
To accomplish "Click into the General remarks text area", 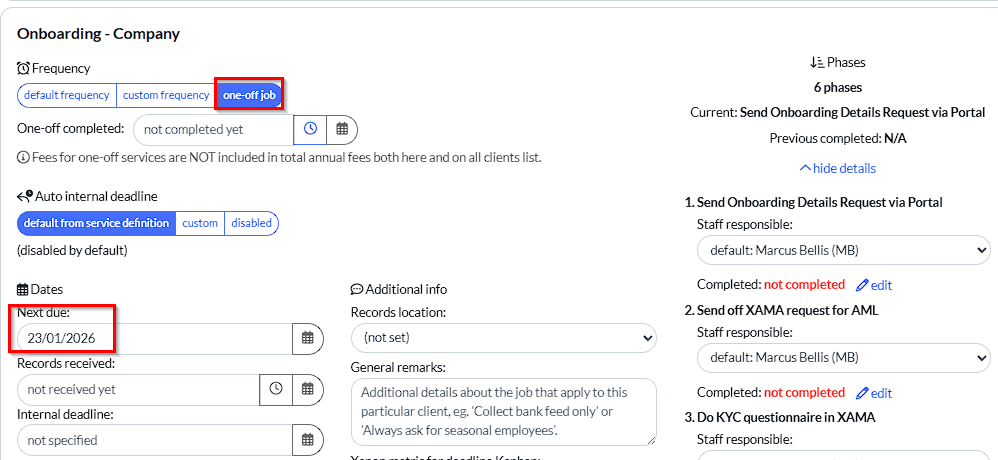I will [503, 410].
